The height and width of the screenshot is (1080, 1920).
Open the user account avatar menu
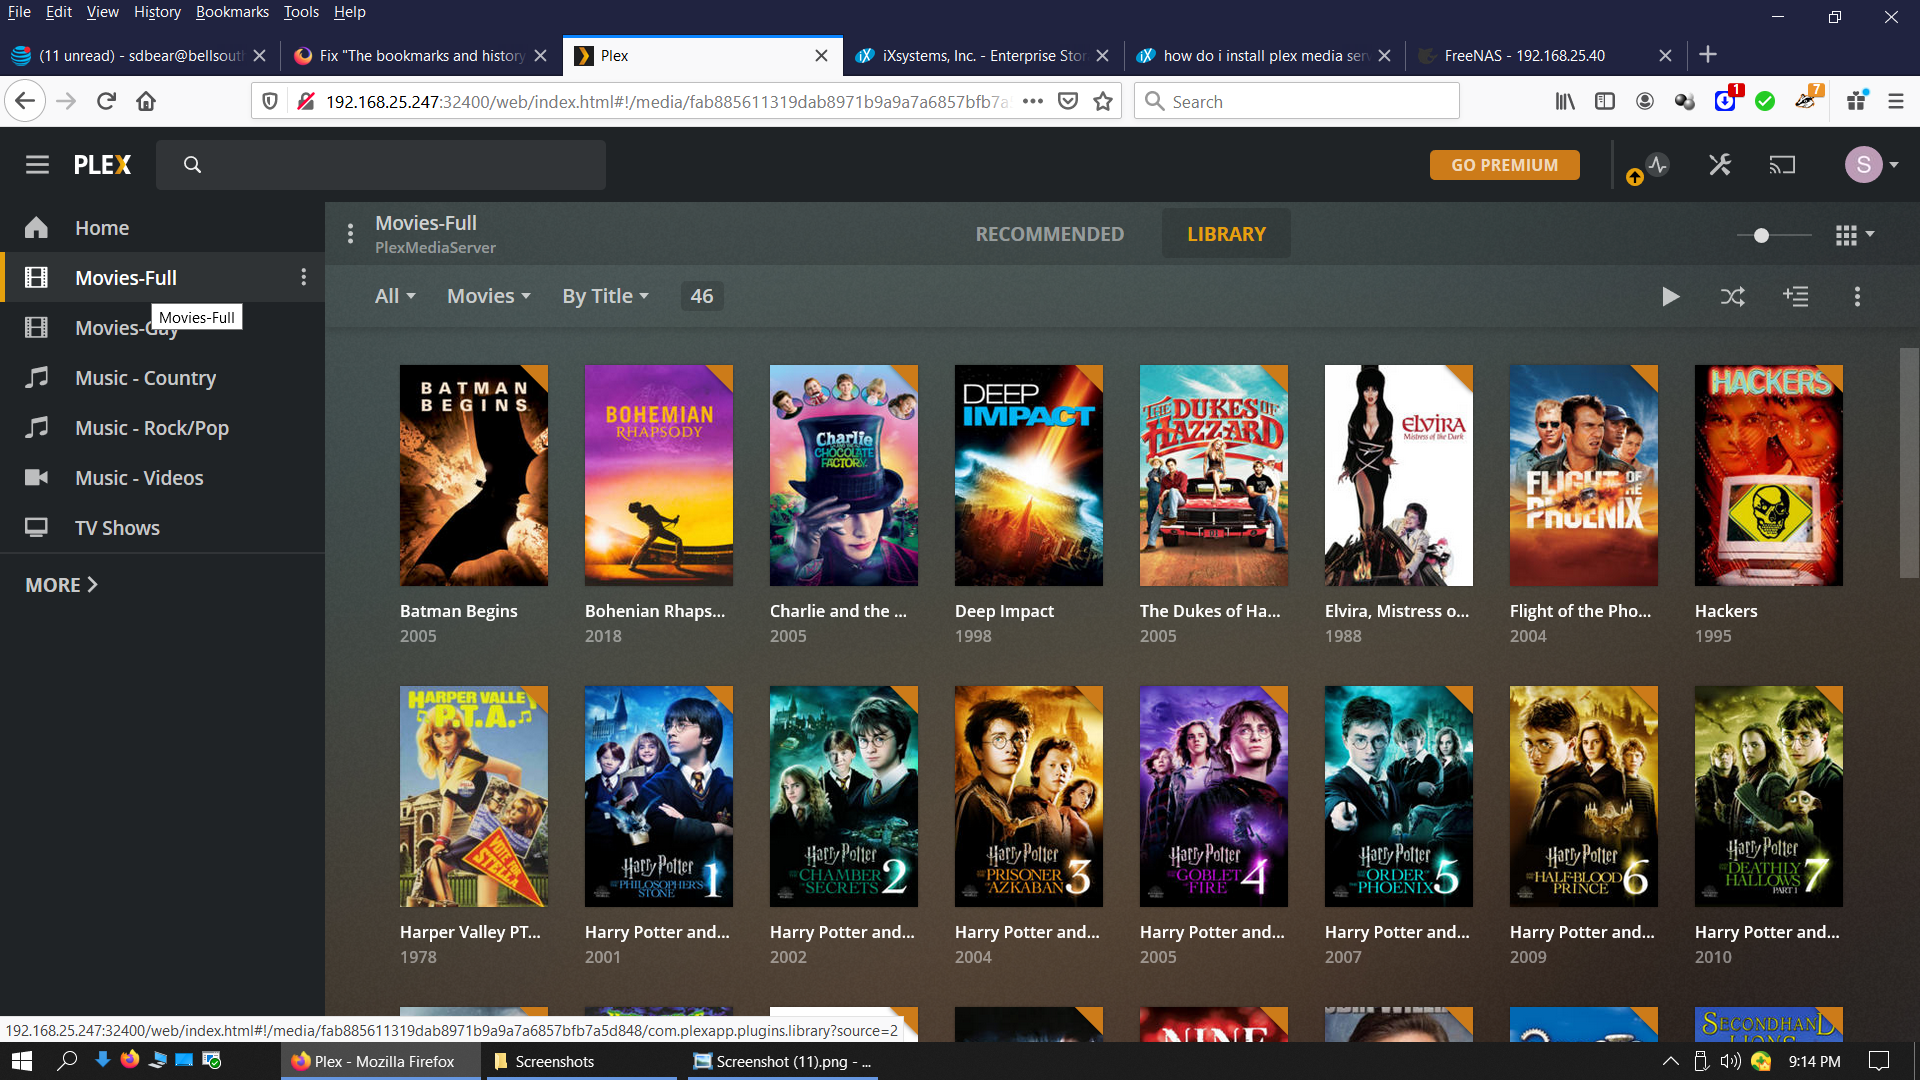tap(1871, 165)
